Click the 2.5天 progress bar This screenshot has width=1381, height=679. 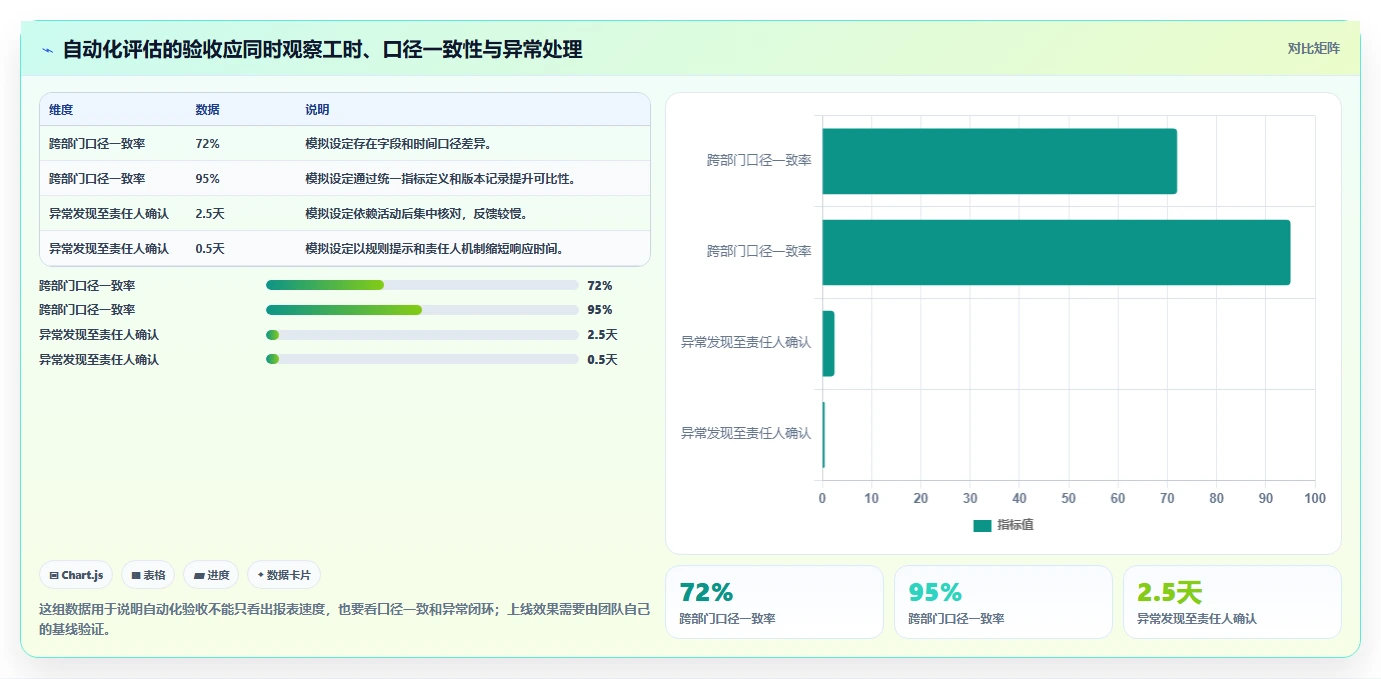tap(422, 335)
